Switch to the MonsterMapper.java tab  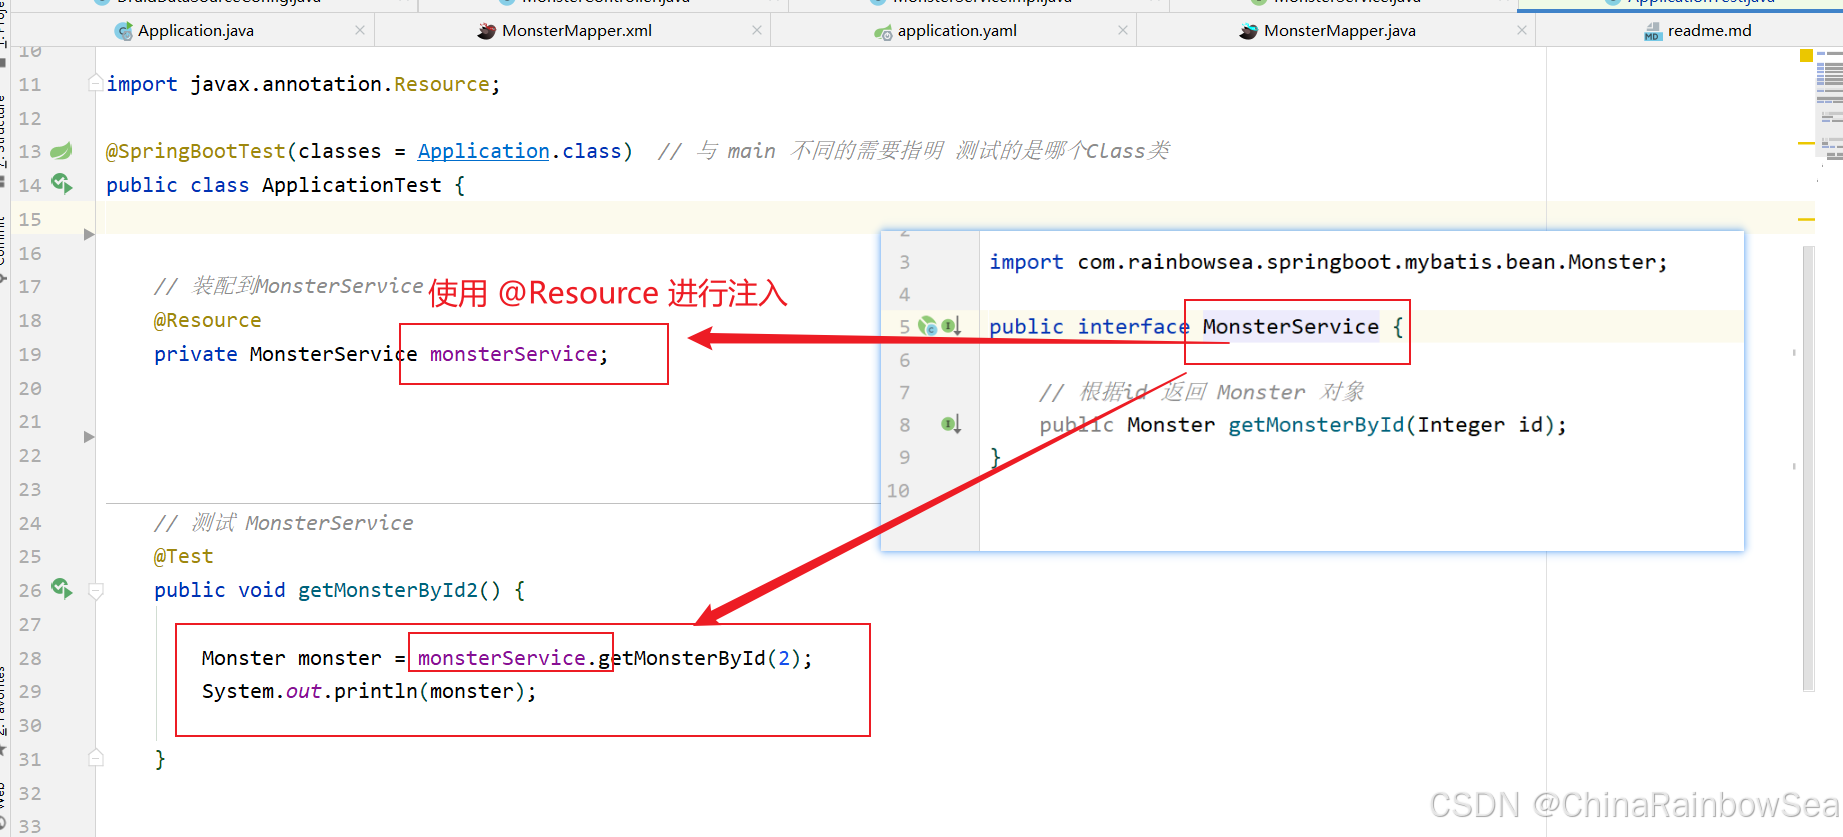[x=1338, y=31]
